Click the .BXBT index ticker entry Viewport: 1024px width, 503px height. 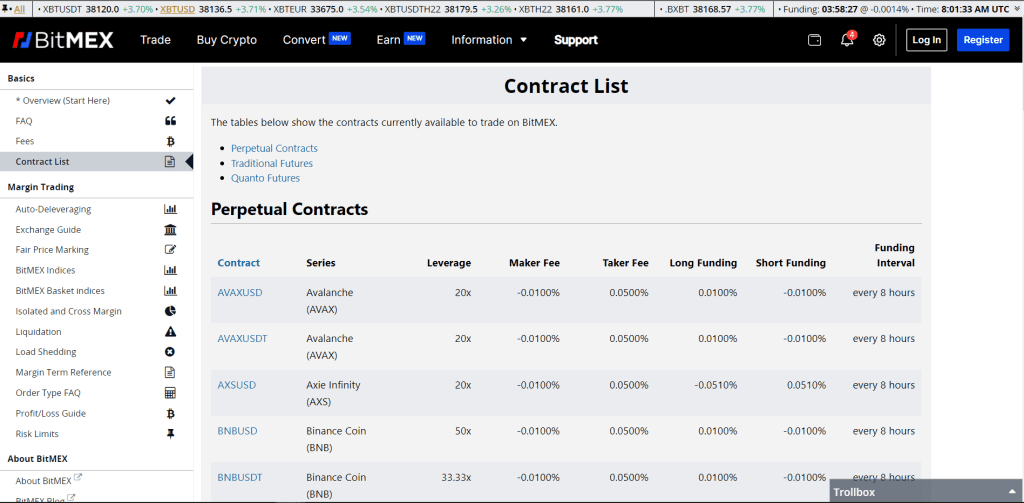(716, 10)
